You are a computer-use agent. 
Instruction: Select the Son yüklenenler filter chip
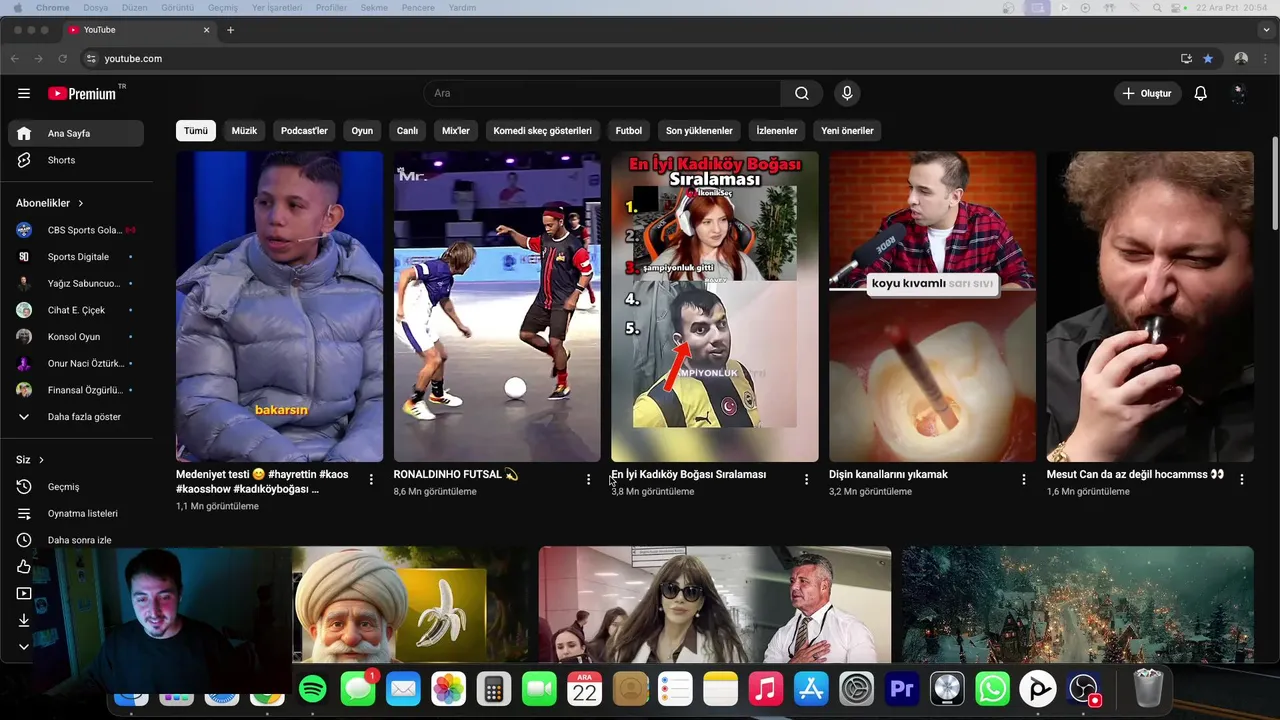point(699,131)
